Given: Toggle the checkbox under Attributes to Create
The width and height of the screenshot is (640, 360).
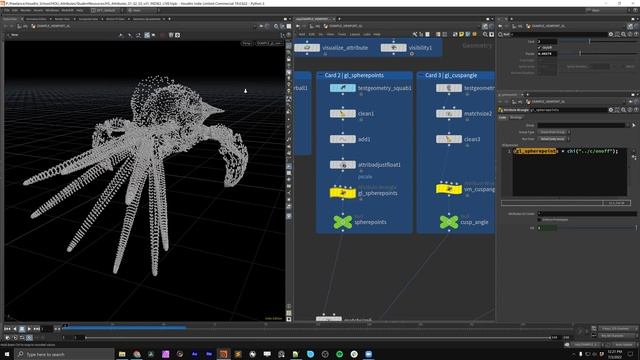Looking at the screenshot, I should pos(540,220).
